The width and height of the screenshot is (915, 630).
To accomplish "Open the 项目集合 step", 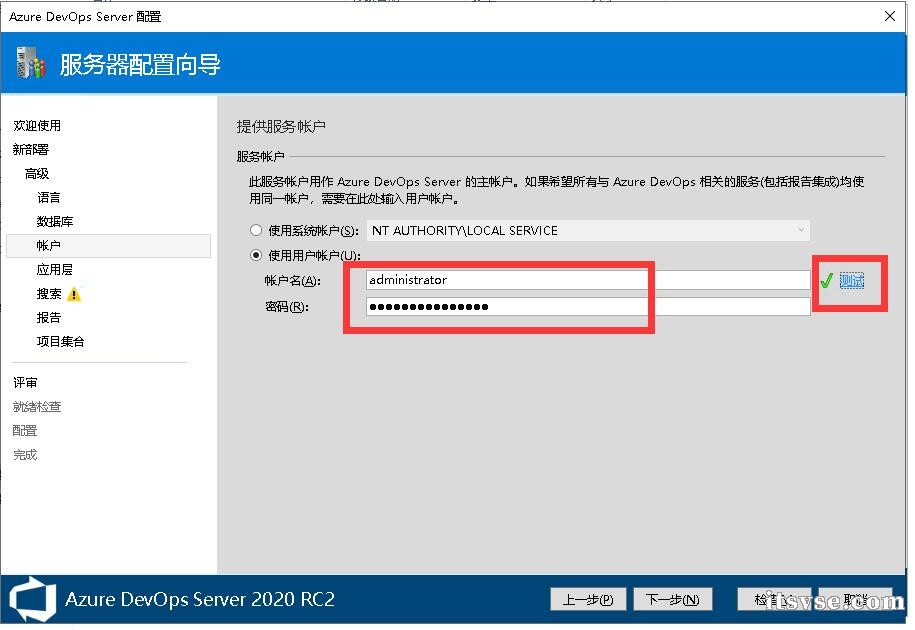I will [61, 341].
